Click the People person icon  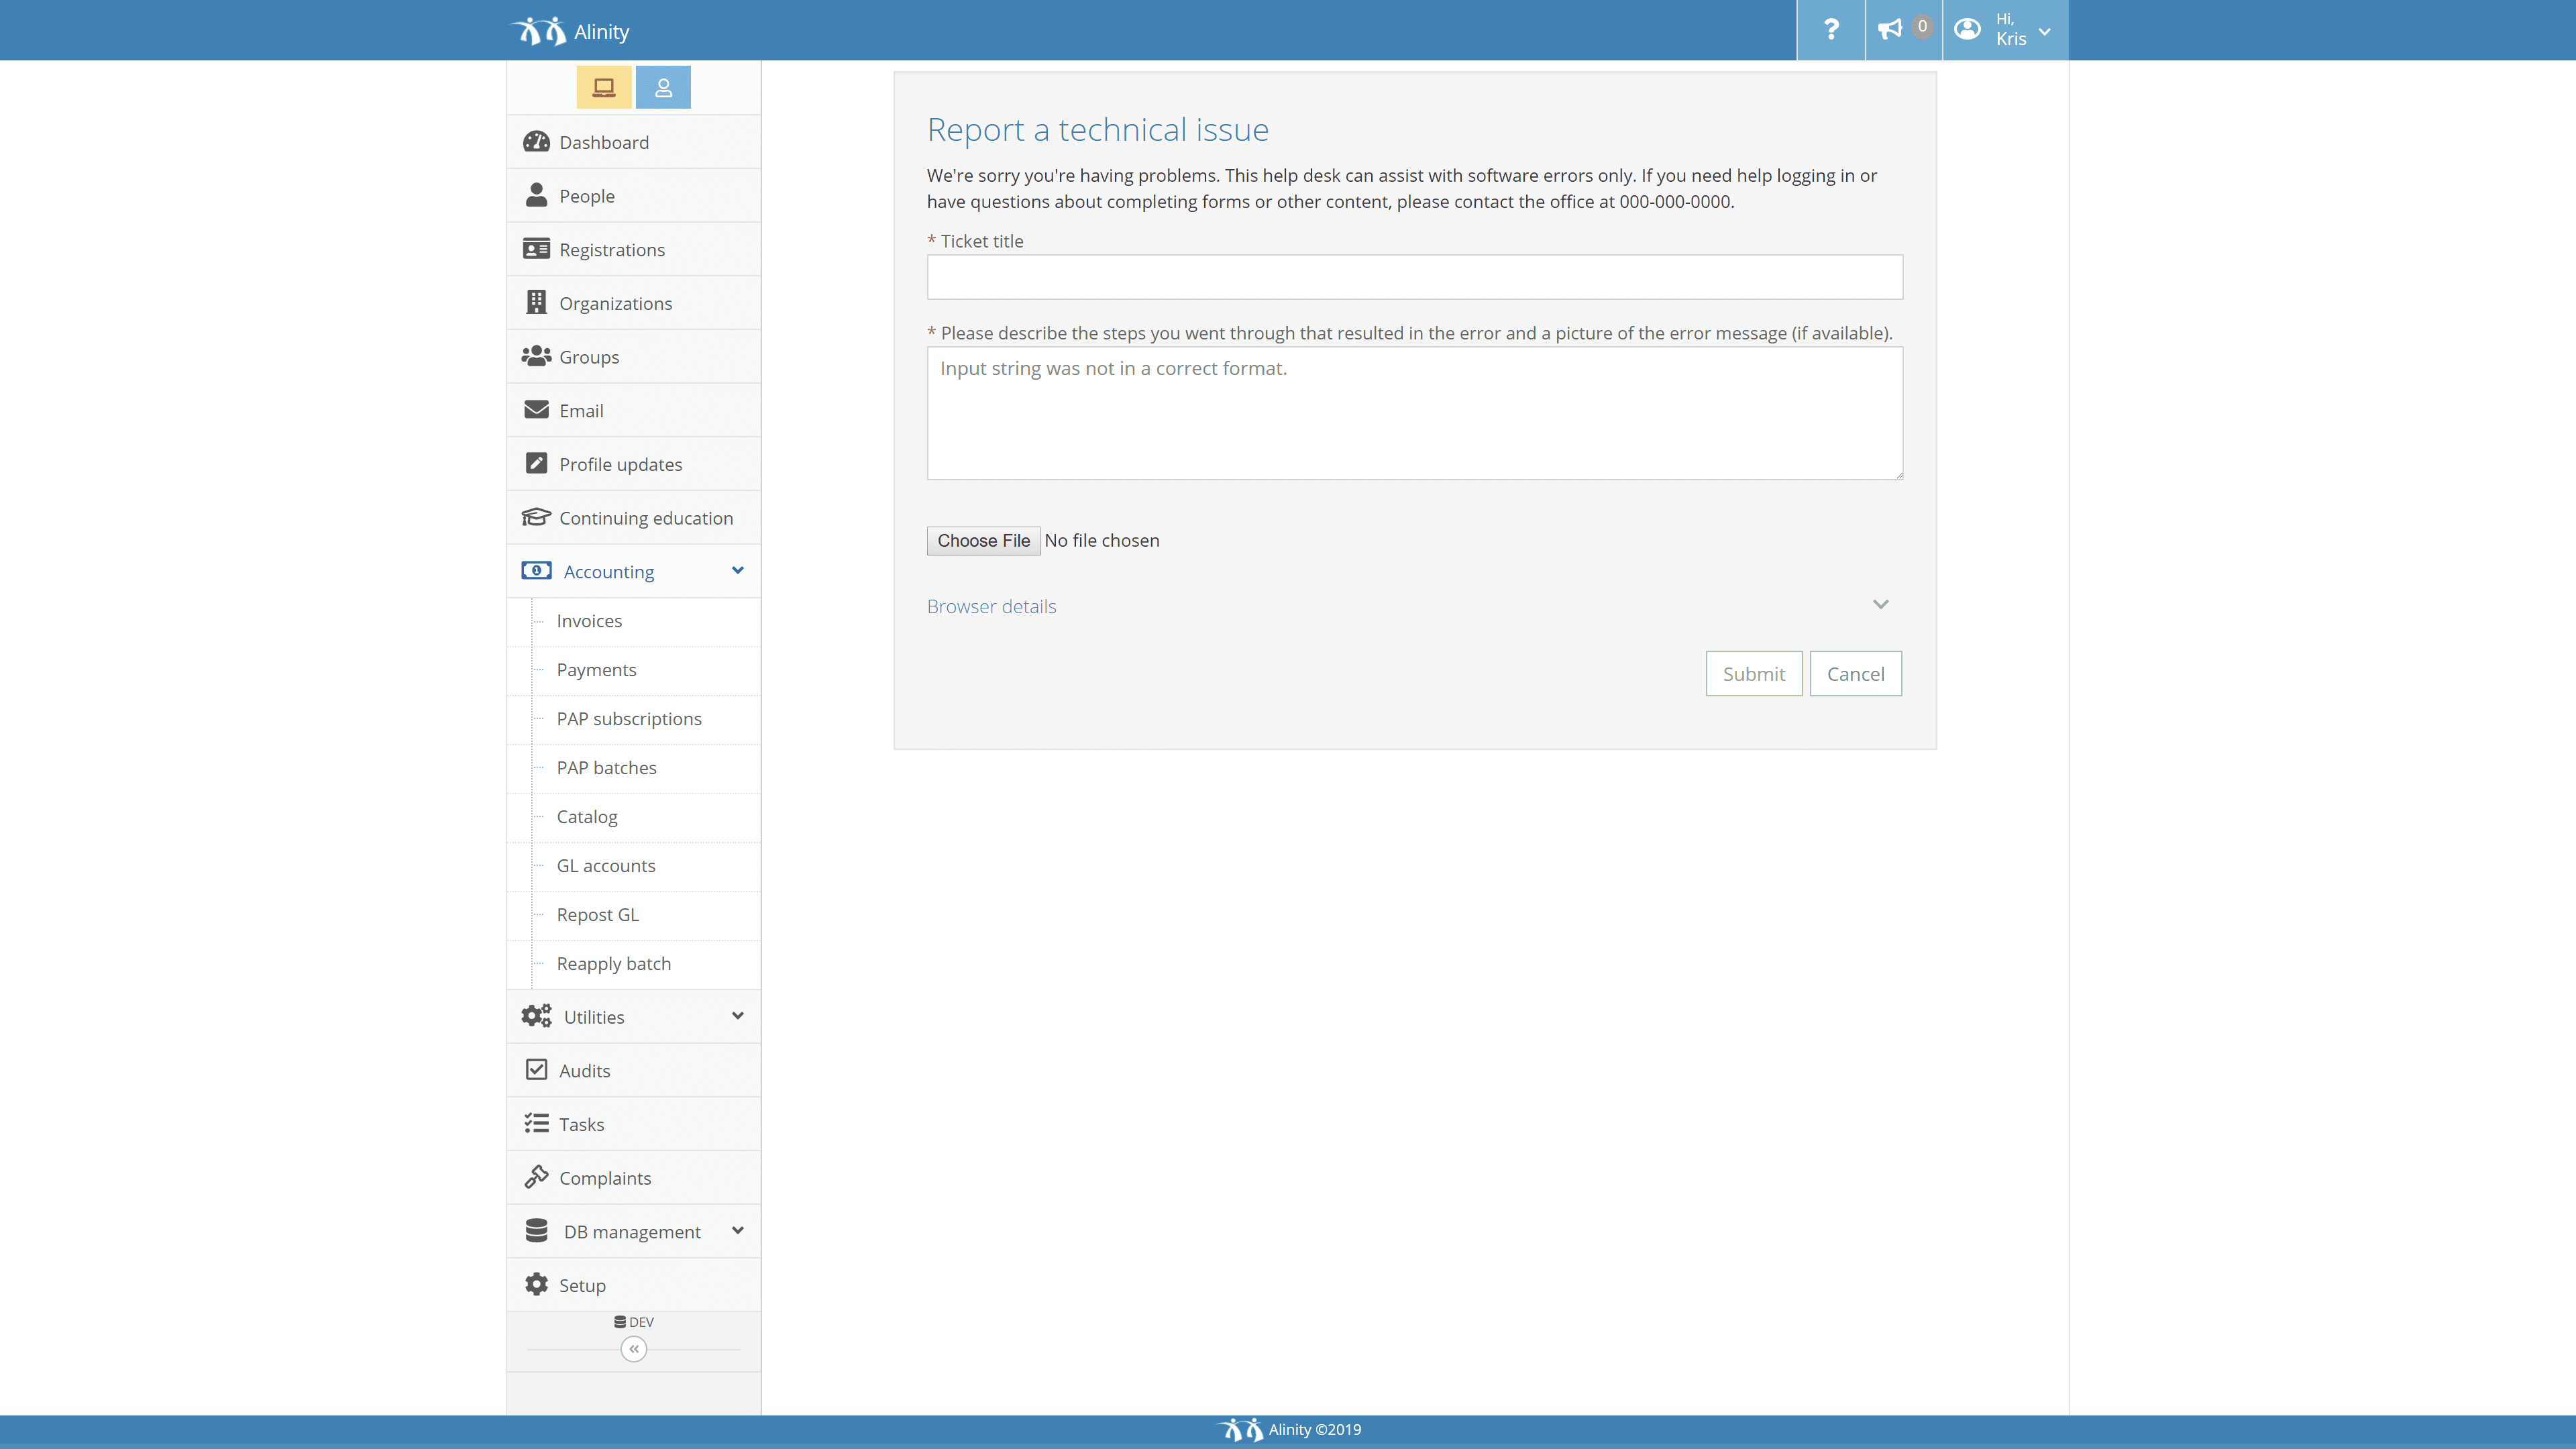[x=536, y=195]
